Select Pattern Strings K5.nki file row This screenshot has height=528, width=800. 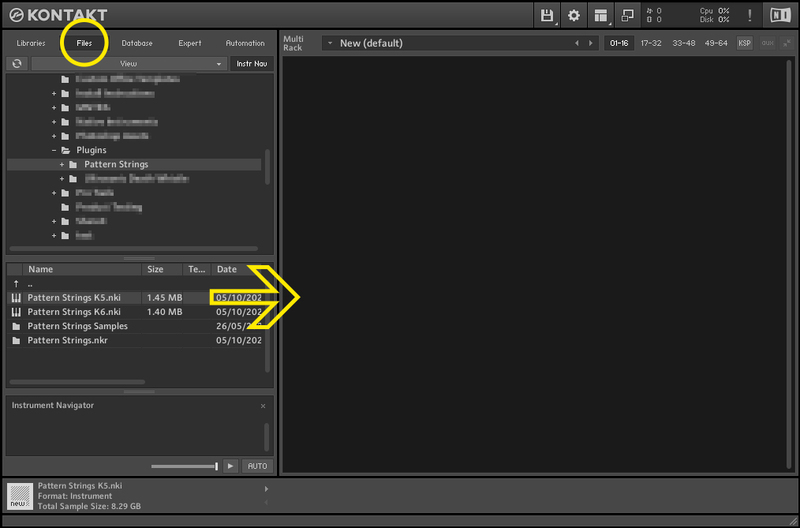point(136,298)
